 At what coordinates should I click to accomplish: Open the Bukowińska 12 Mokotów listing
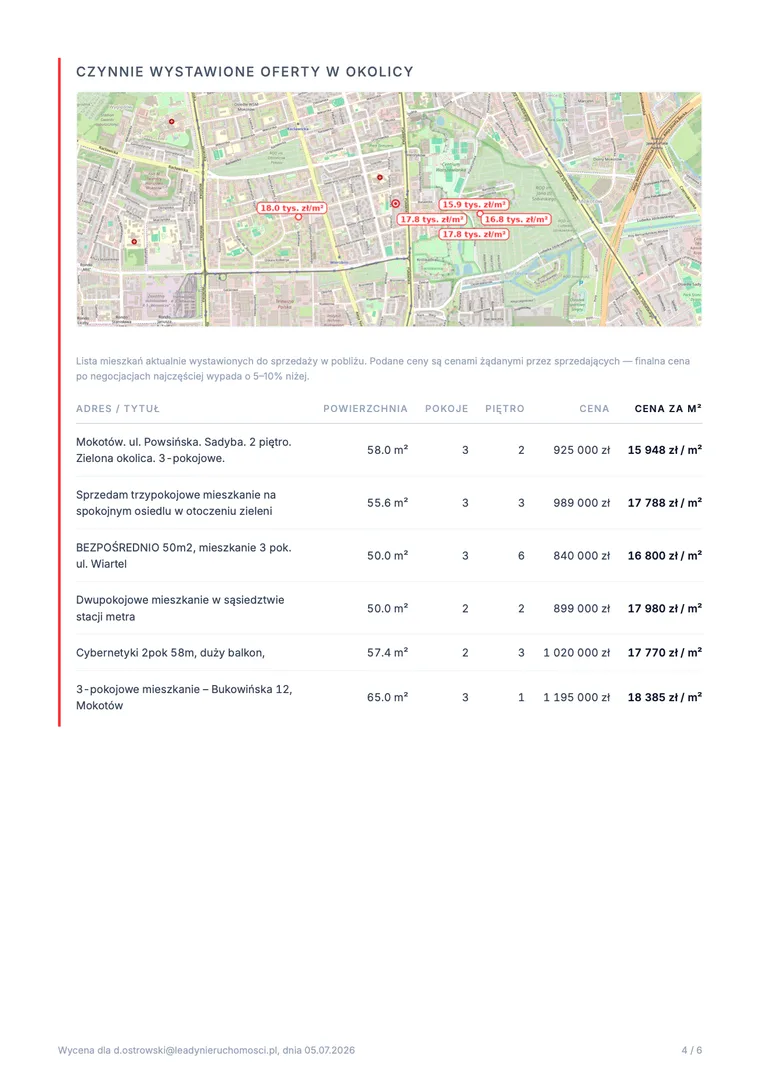[x=184, y=697]
